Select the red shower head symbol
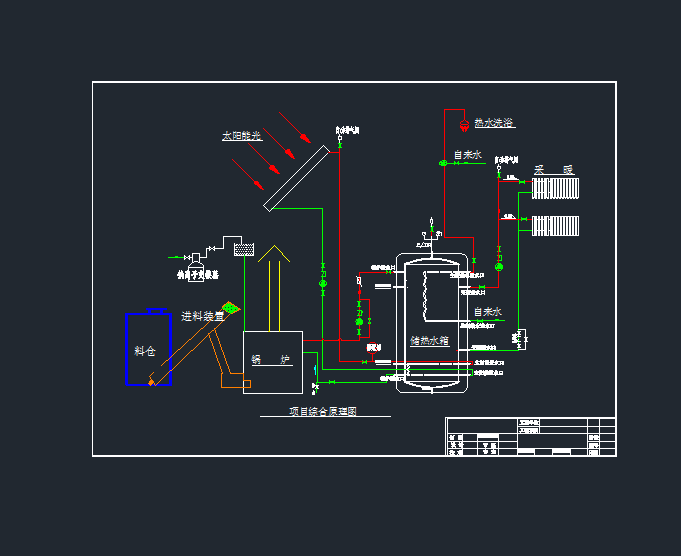This screenshot has width=681, height=556. point(464,126)
